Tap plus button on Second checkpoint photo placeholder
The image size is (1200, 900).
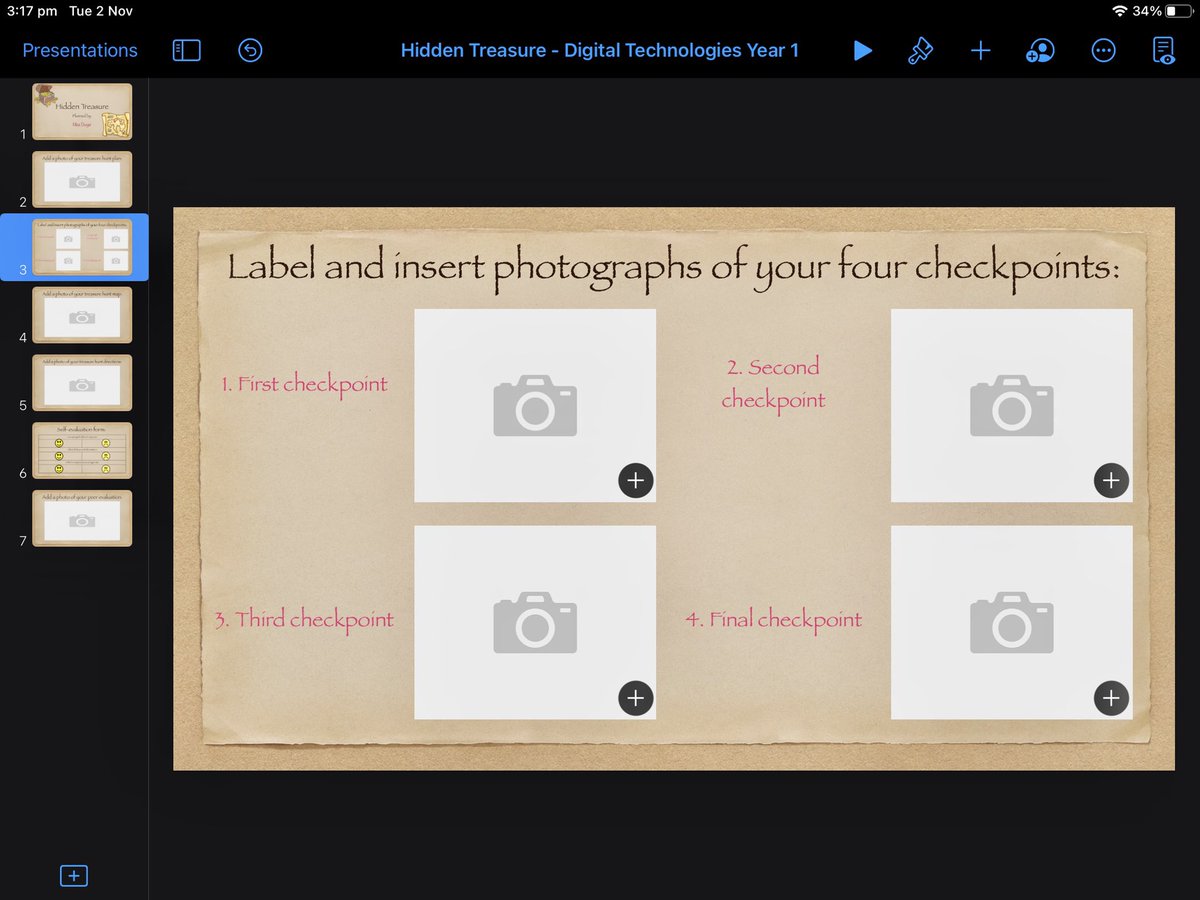pos(1111,480)
